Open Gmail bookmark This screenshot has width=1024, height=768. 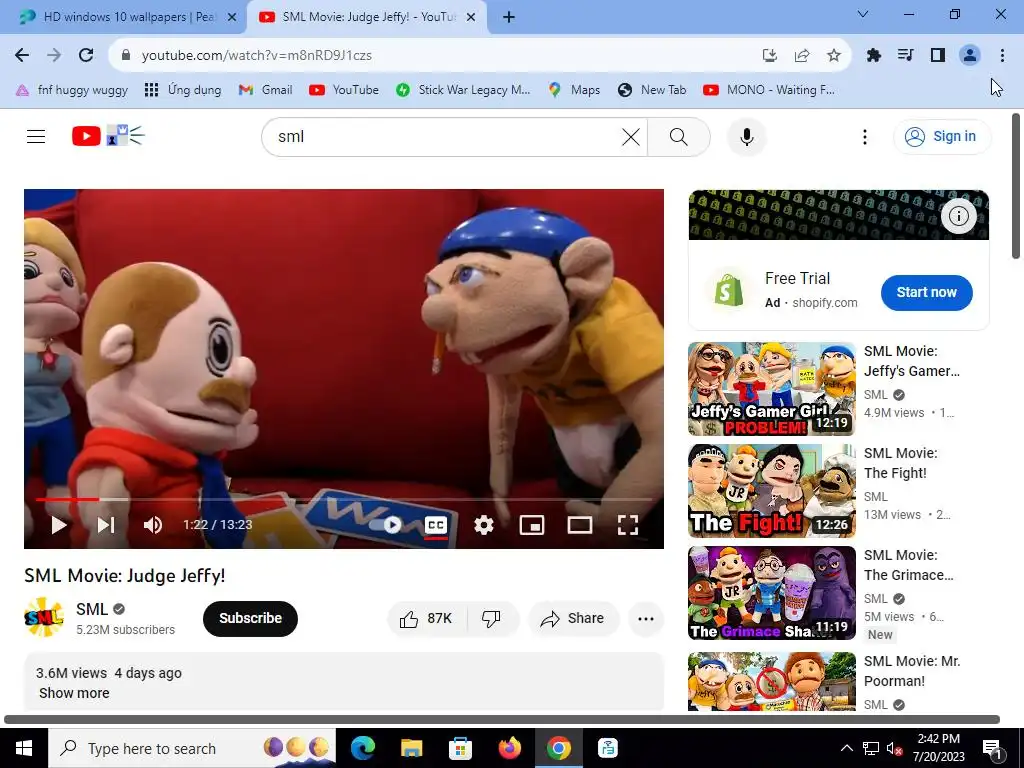[265, 90]
